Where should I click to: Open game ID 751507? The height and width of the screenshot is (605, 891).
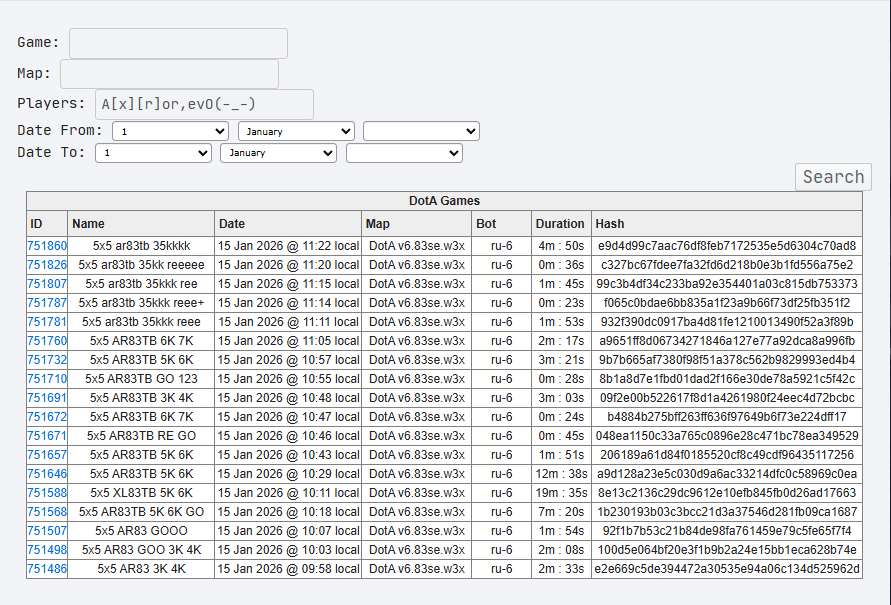(x=47, y=531)
